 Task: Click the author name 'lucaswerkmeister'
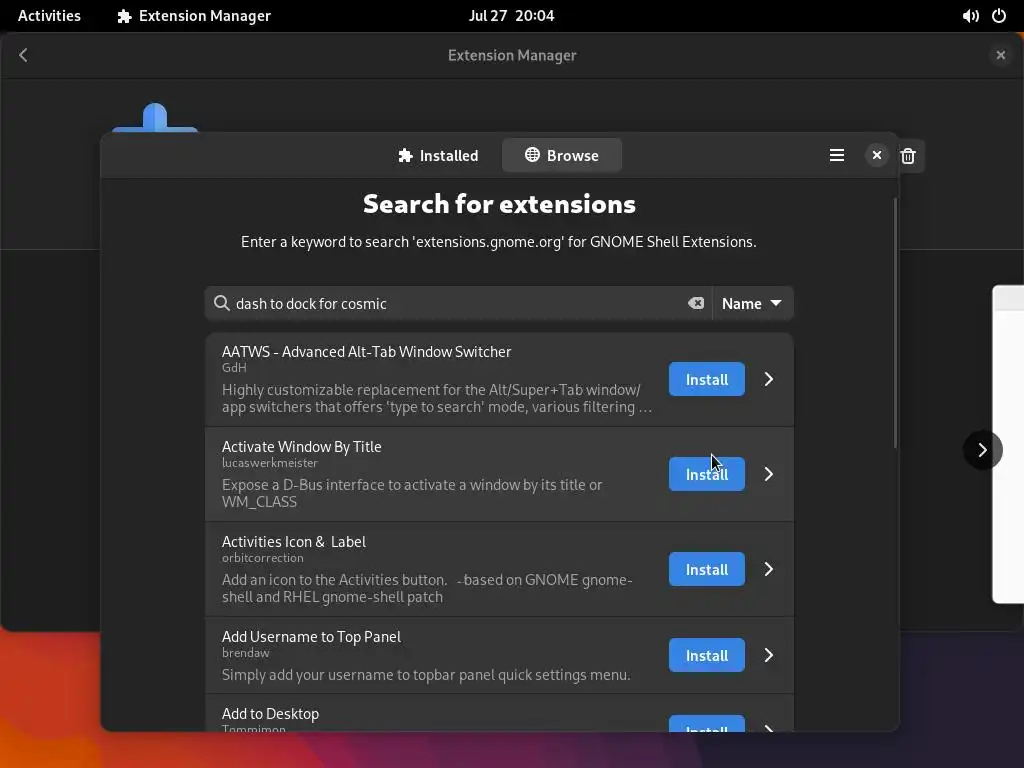tap(270, 463)
